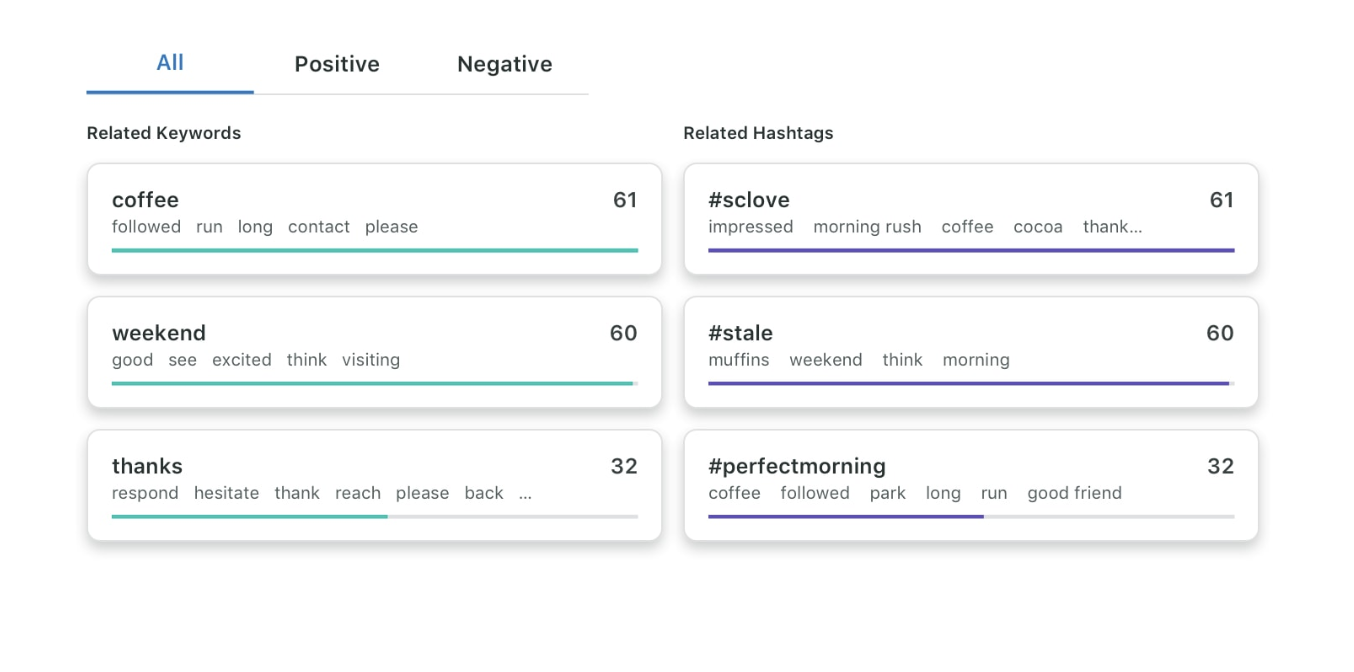The width and height of the screenshot is (1354, 672).
Task: Click 'hesitate' tag in thanks card
Action: coord(226,493)
